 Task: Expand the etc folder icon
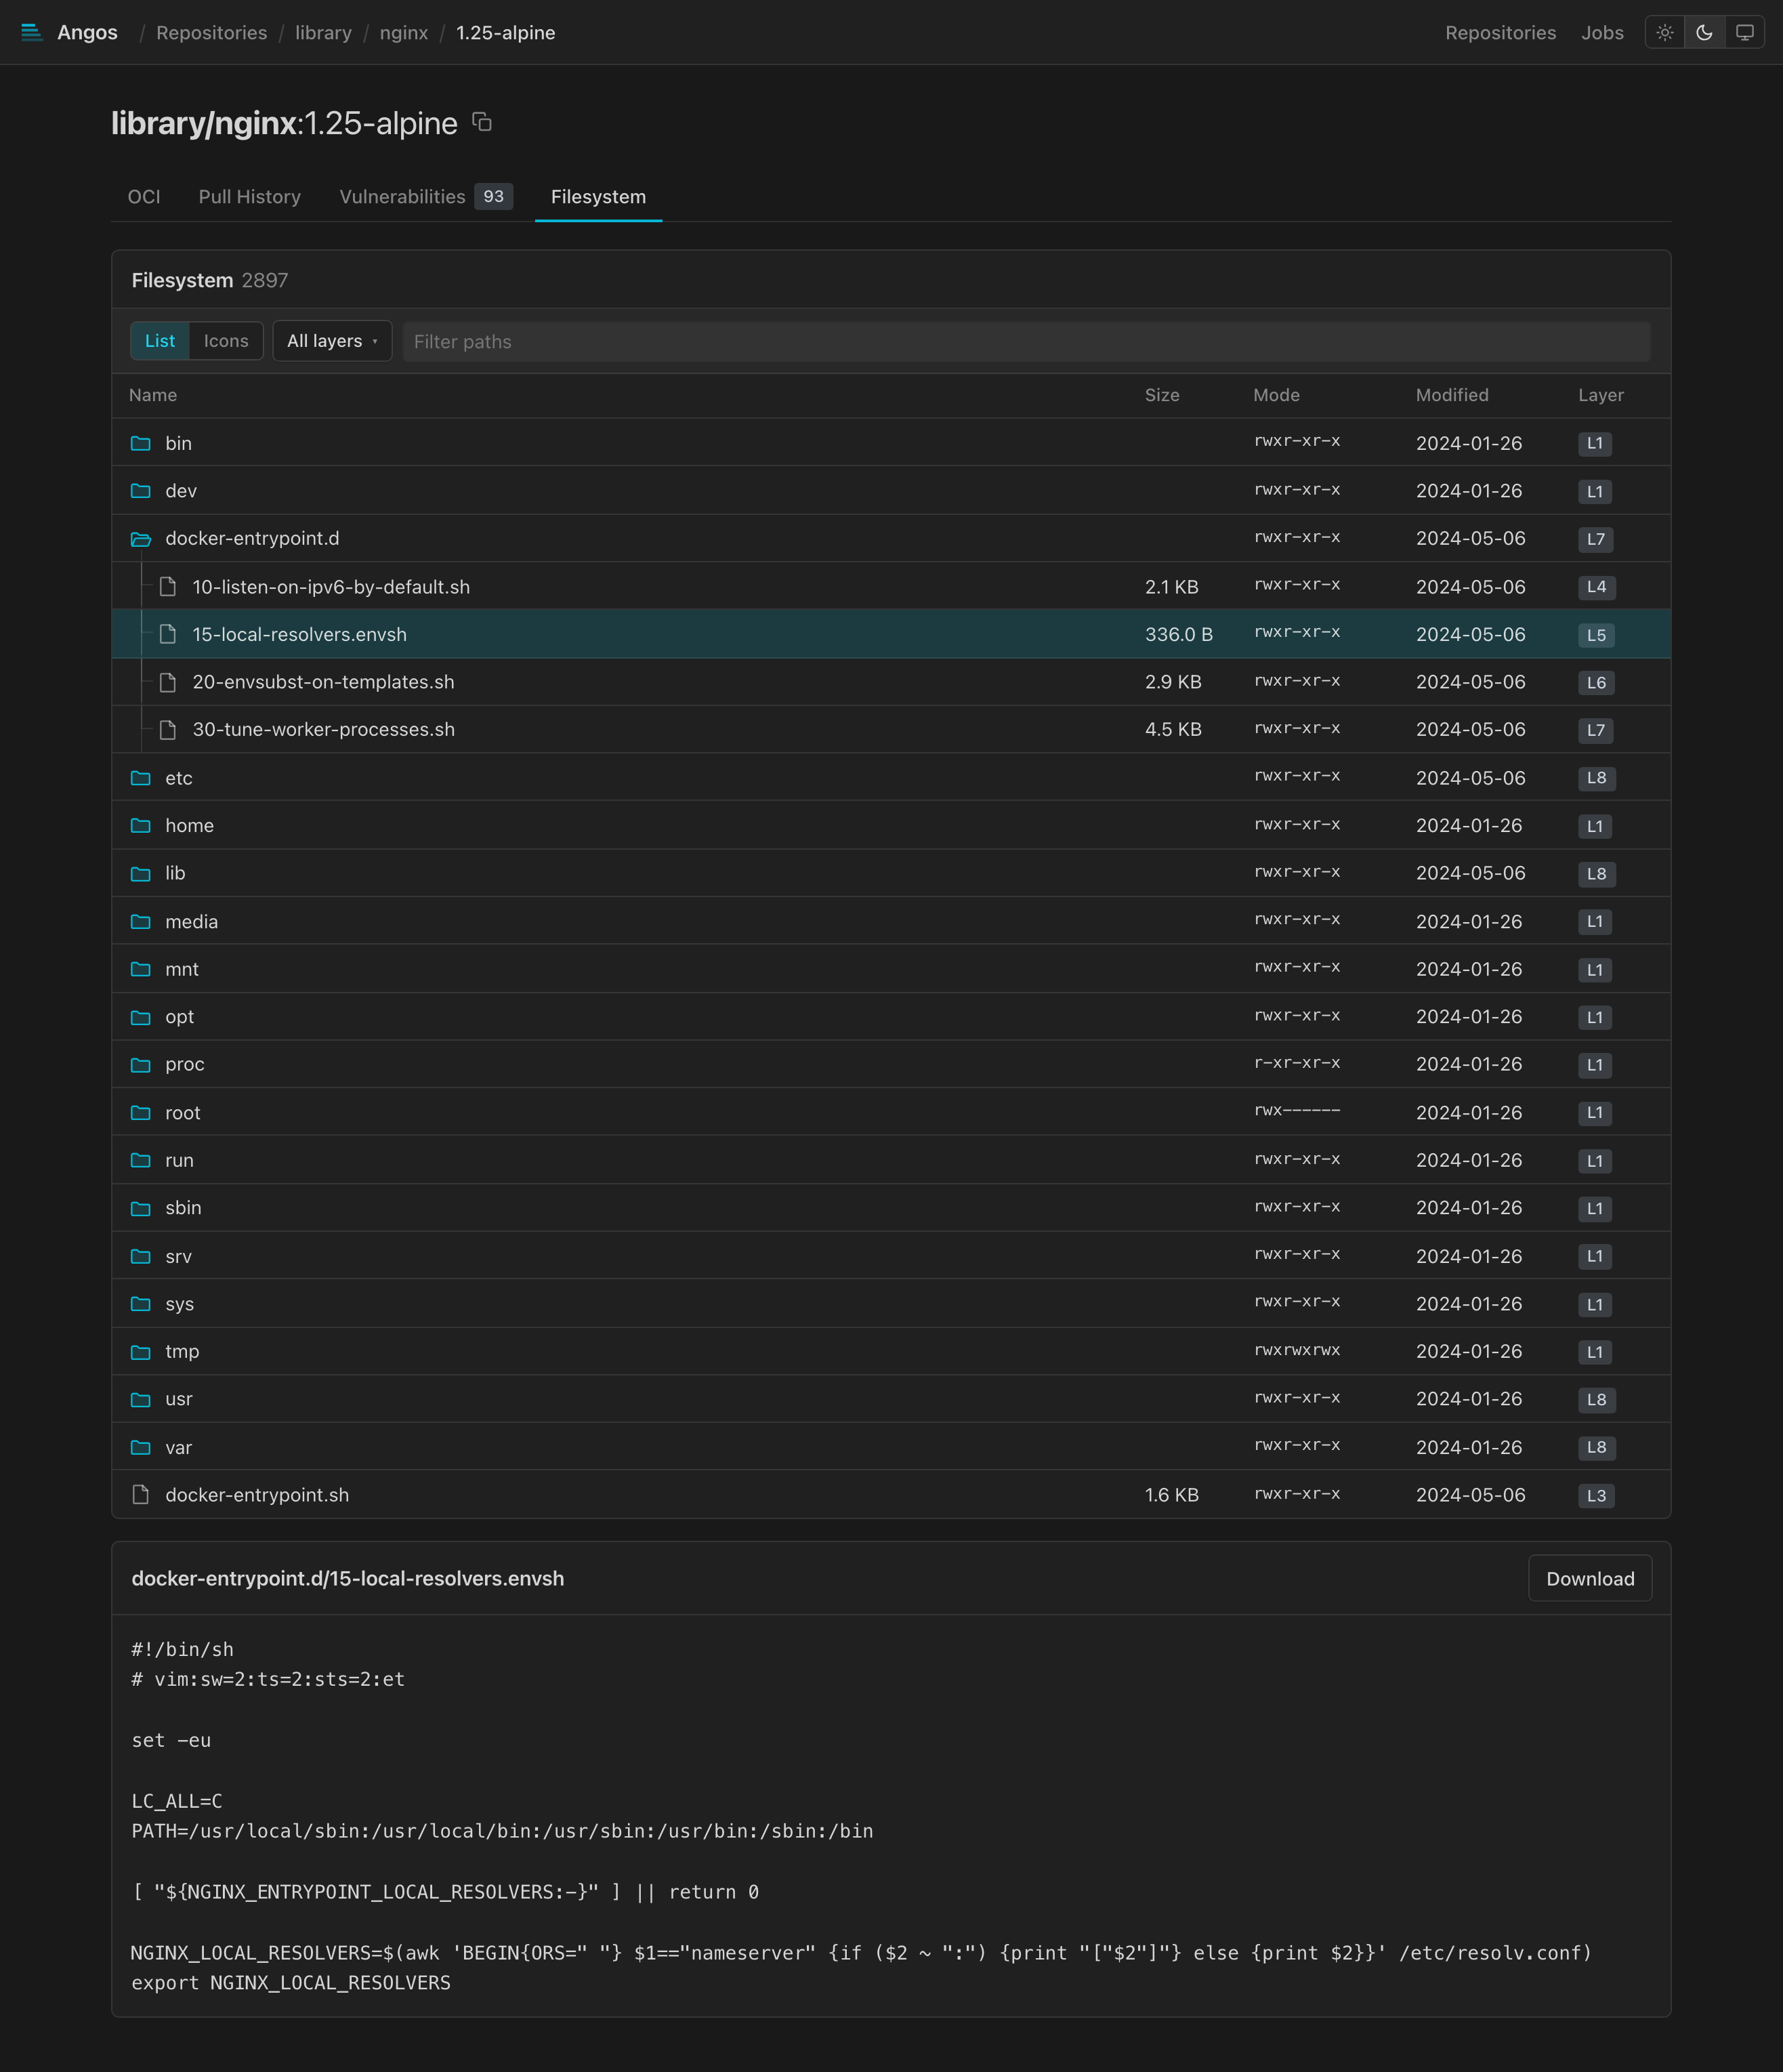141,778
